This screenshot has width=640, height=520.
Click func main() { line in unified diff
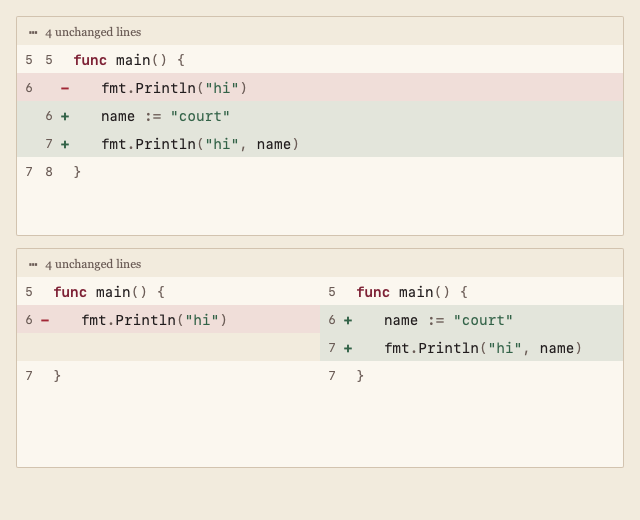(x=320, y=60)
